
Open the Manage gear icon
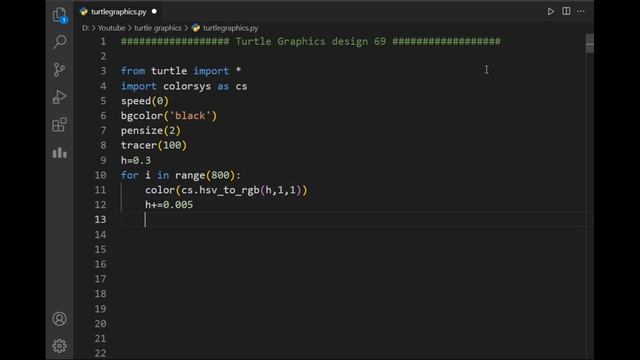[x=60, y=346]
